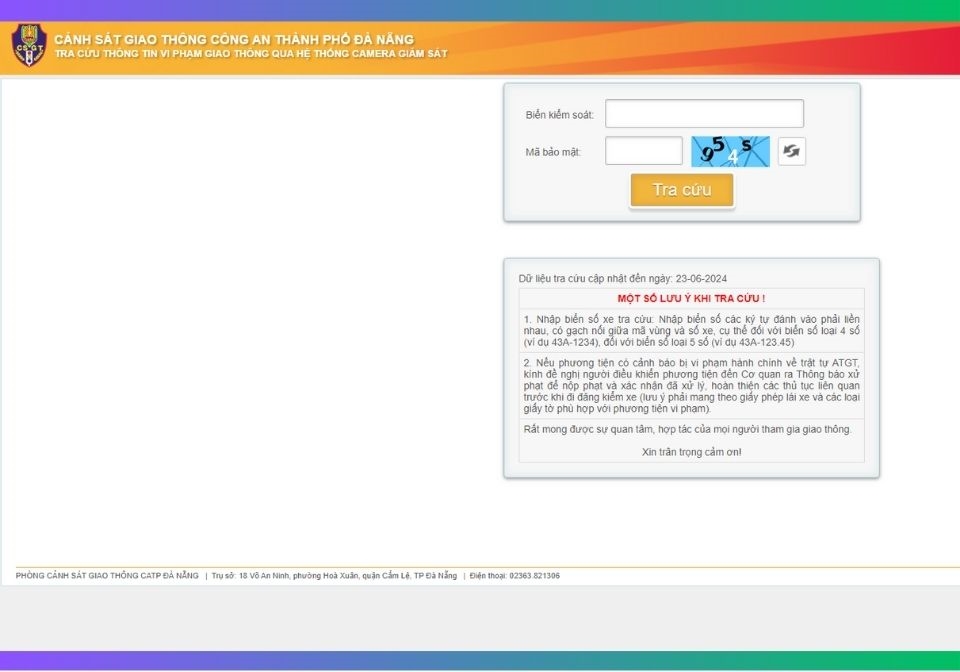Click the captcha image showing 954s

730,151
